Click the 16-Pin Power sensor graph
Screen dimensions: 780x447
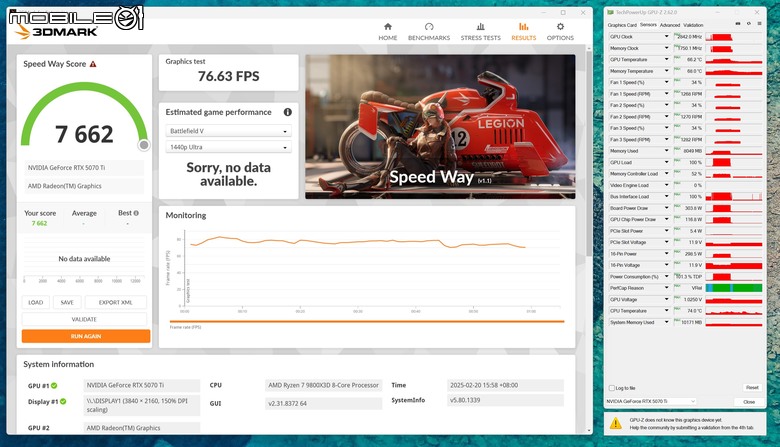click(734, 254)
